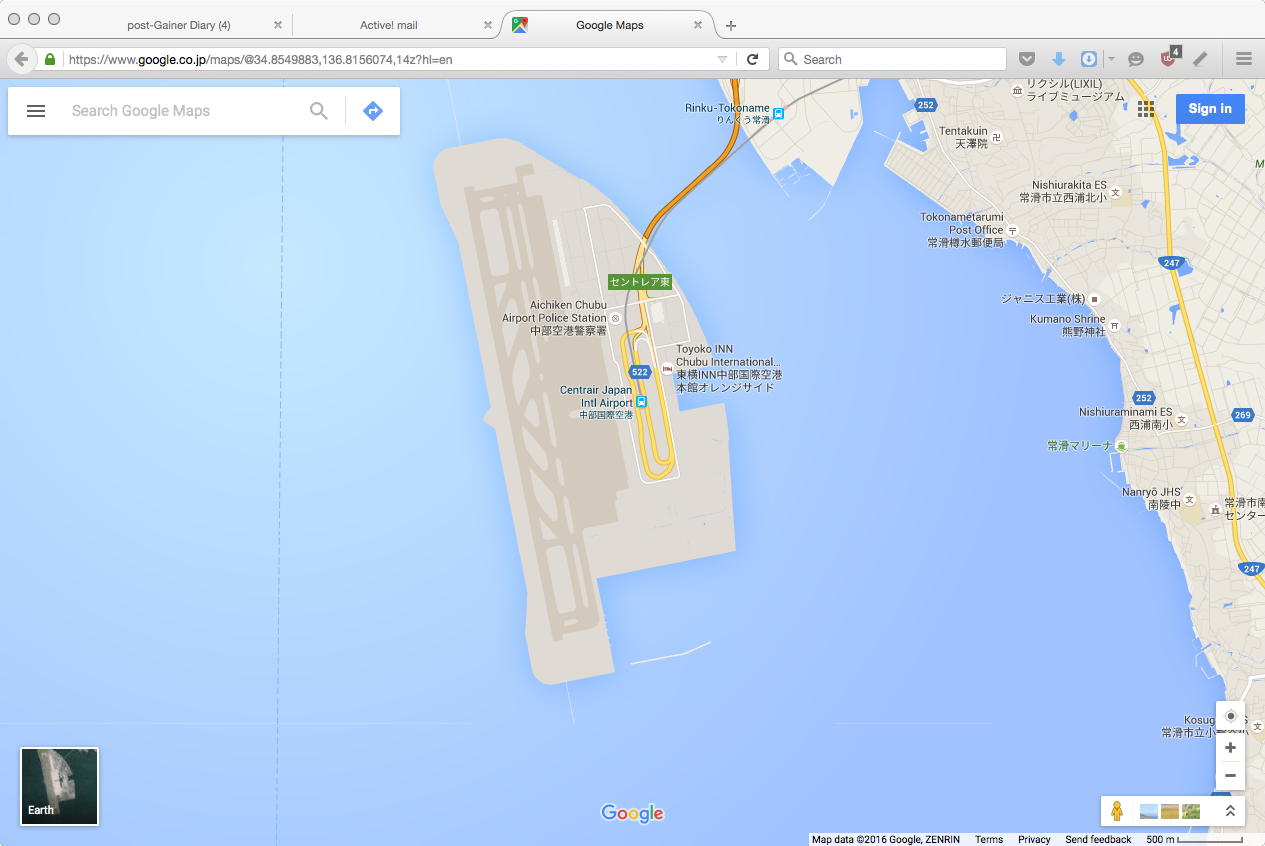The image size is (1265, 846).
Task: Click the smiley chat bubble icon
Action: click(x=1136, y=59)
